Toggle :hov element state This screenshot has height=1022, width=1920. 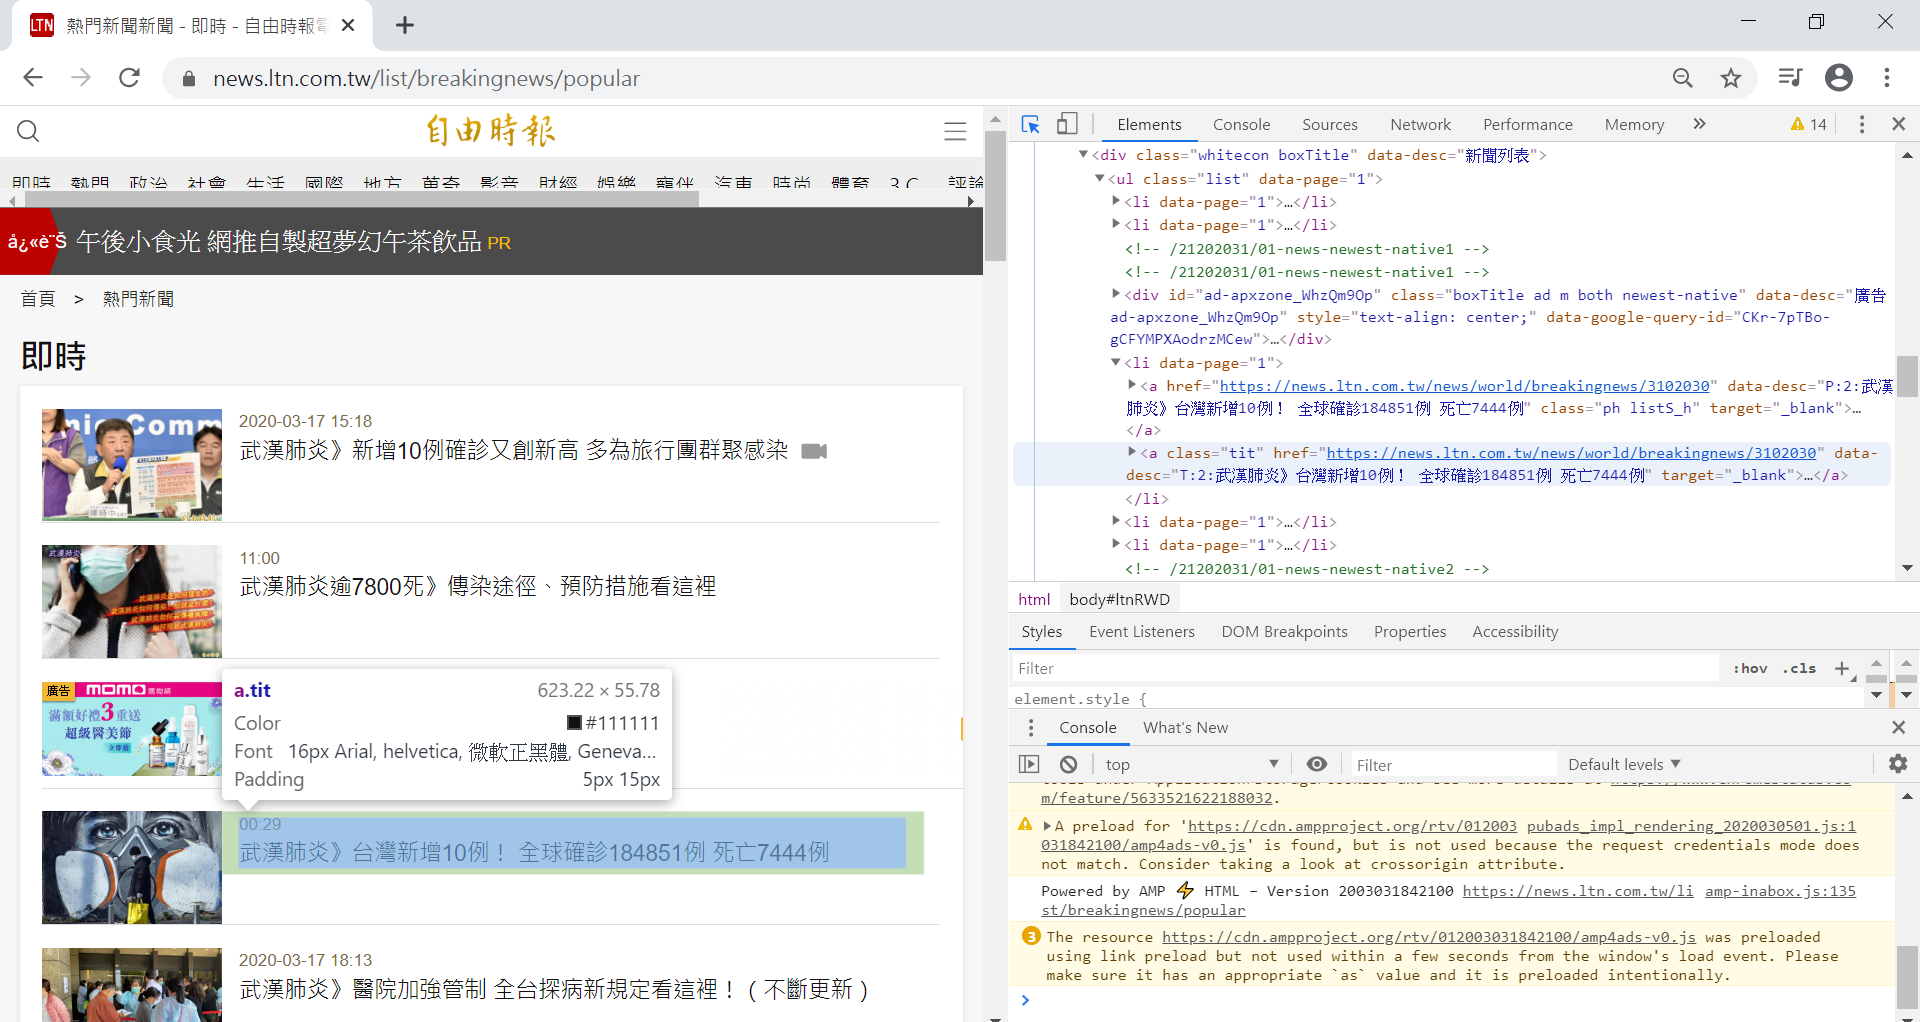1750,669
